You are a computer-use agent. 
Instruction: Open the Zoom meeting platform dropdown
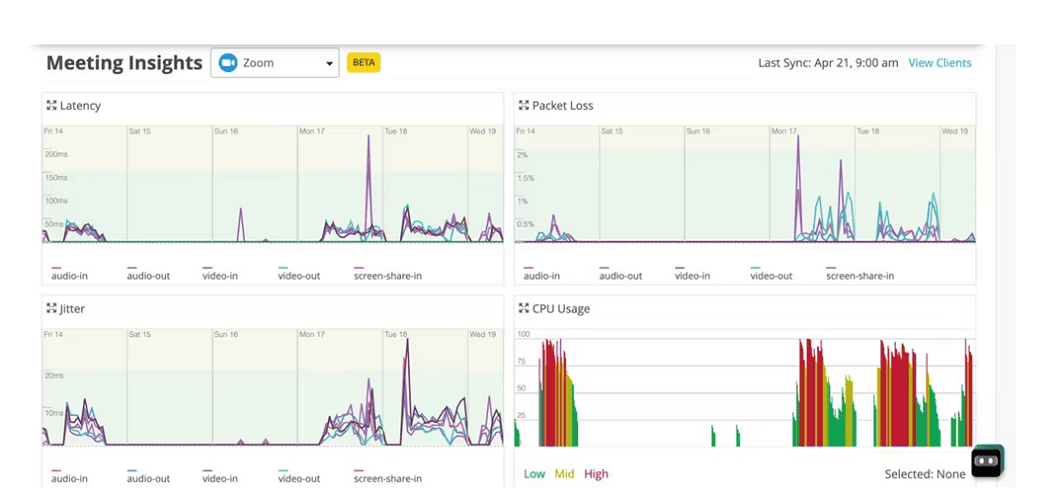tap(274, 63)
